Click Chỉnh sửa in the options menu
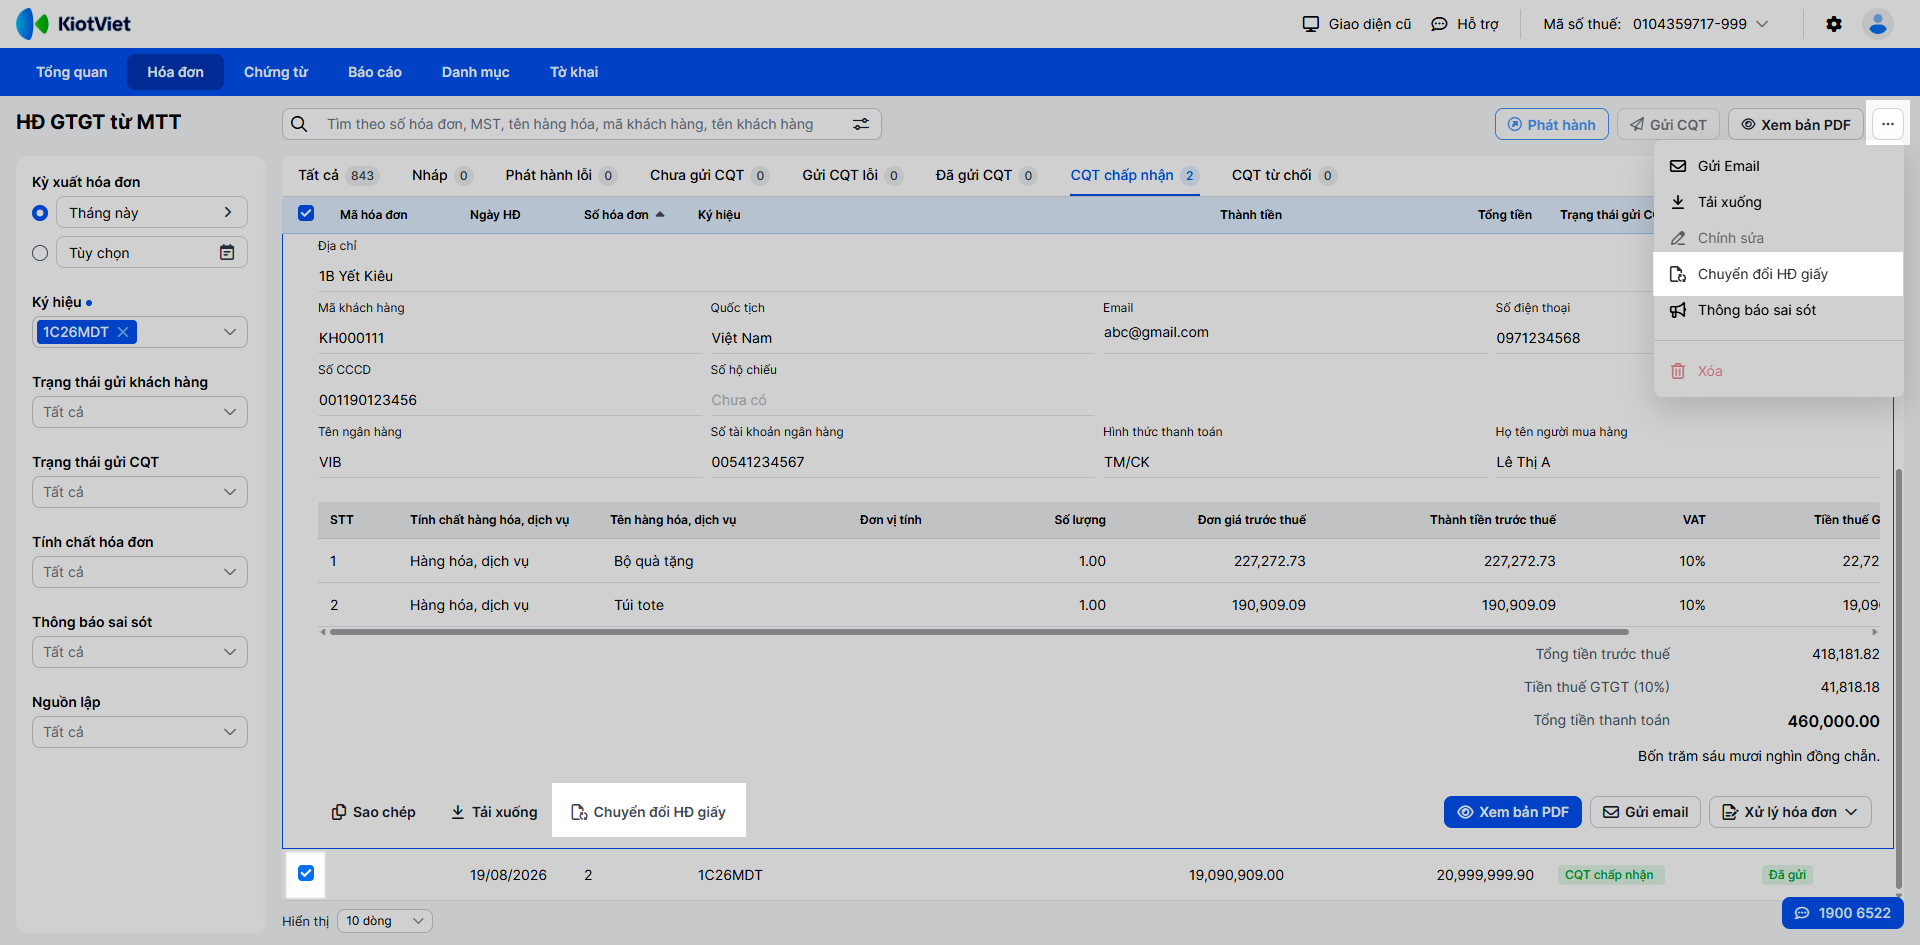 pyautogui.click(x=1778, y=238)
